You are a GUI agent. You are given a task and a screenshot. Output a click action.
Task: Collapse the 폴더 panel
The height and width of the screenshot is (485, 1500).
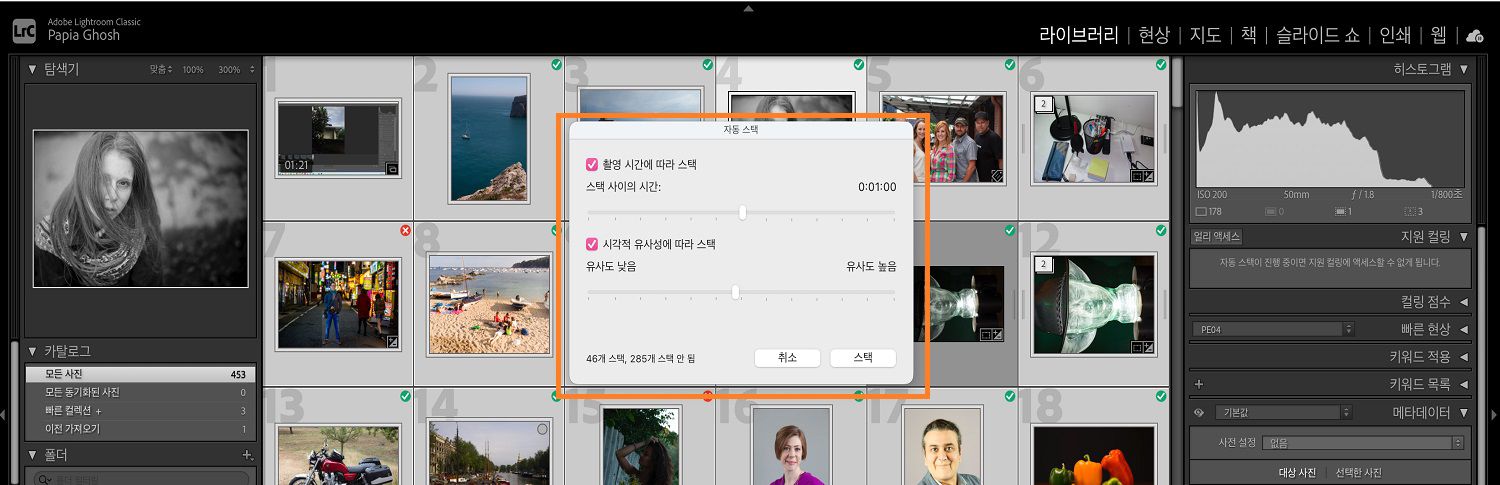click(32, 456)
